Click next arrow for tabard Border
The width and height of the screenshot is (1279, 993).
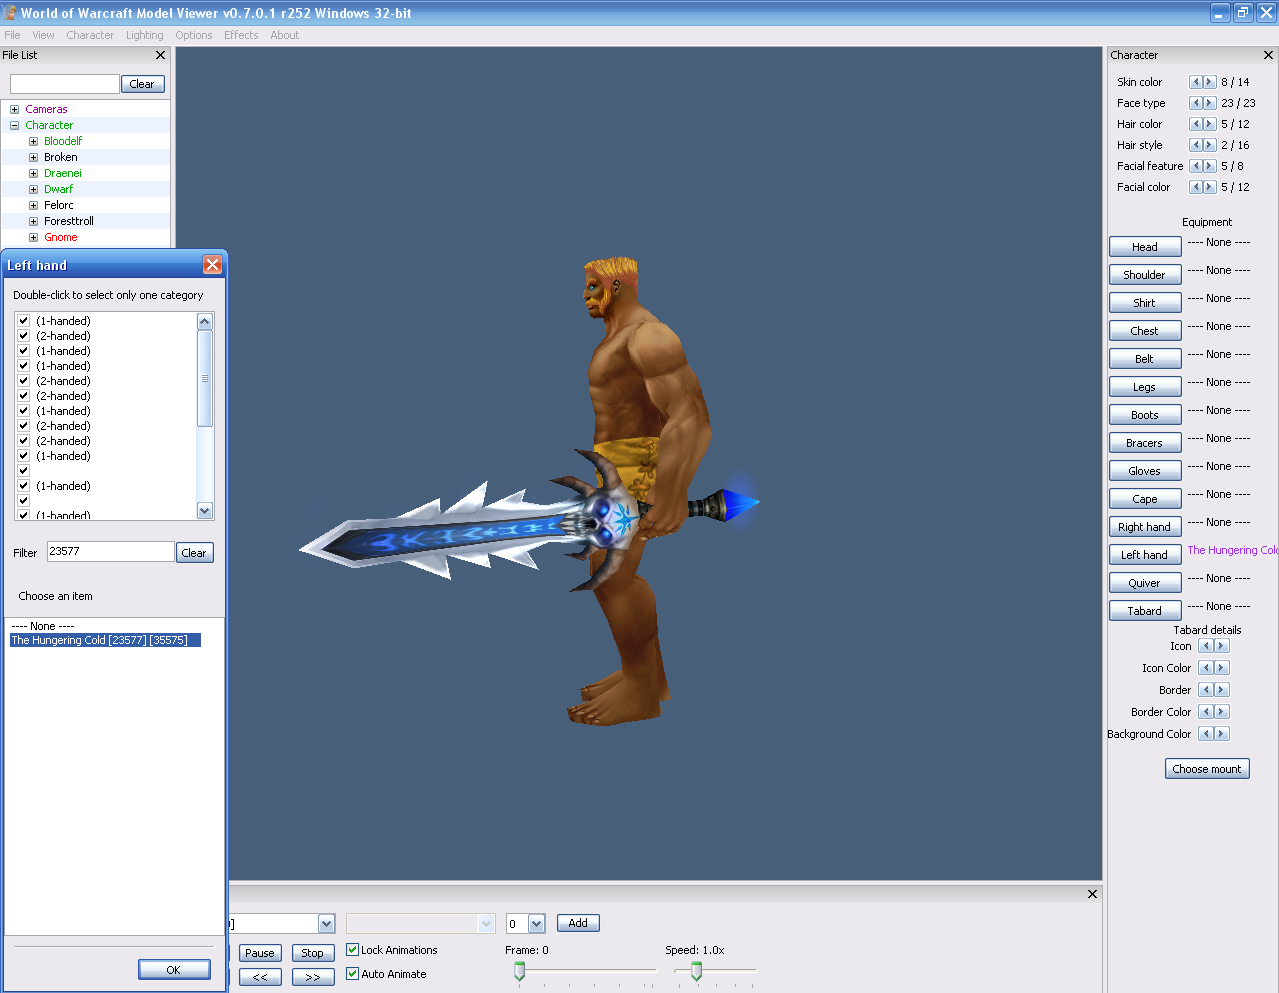[x=1221, y=690]
